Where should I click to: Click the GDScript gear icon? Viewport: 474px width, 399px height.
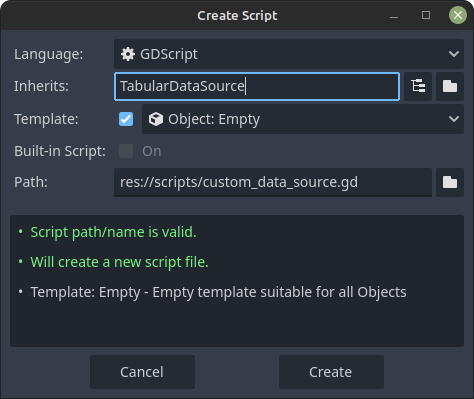pos(128,54)
